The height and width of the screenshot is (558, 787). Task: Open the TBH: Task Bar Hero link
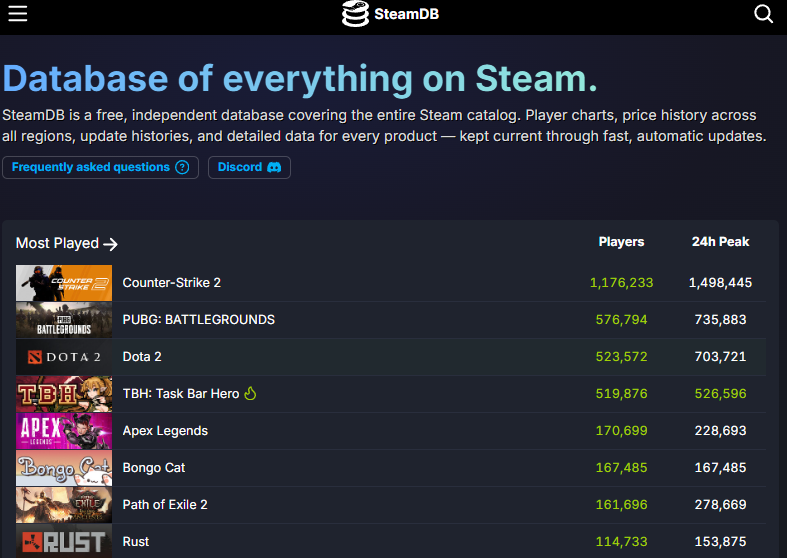(x=181, y=394)
